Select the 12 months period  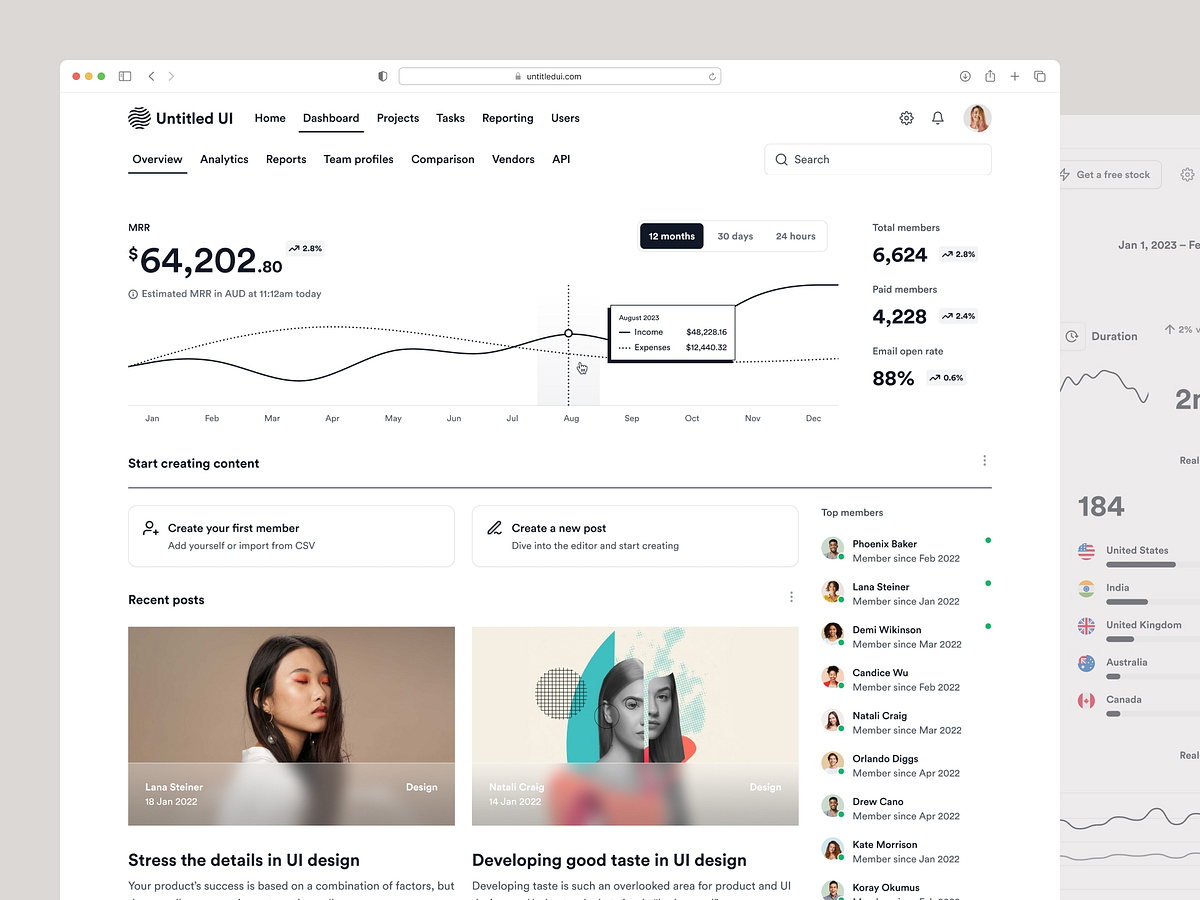(x=671, y=236)
